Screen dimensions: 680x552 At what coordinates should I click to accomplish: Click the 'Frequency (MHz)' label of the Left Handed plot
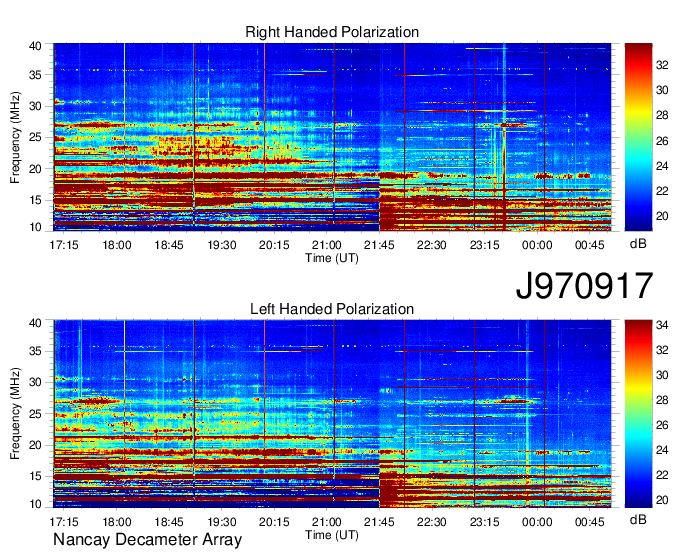pos(15,414)
